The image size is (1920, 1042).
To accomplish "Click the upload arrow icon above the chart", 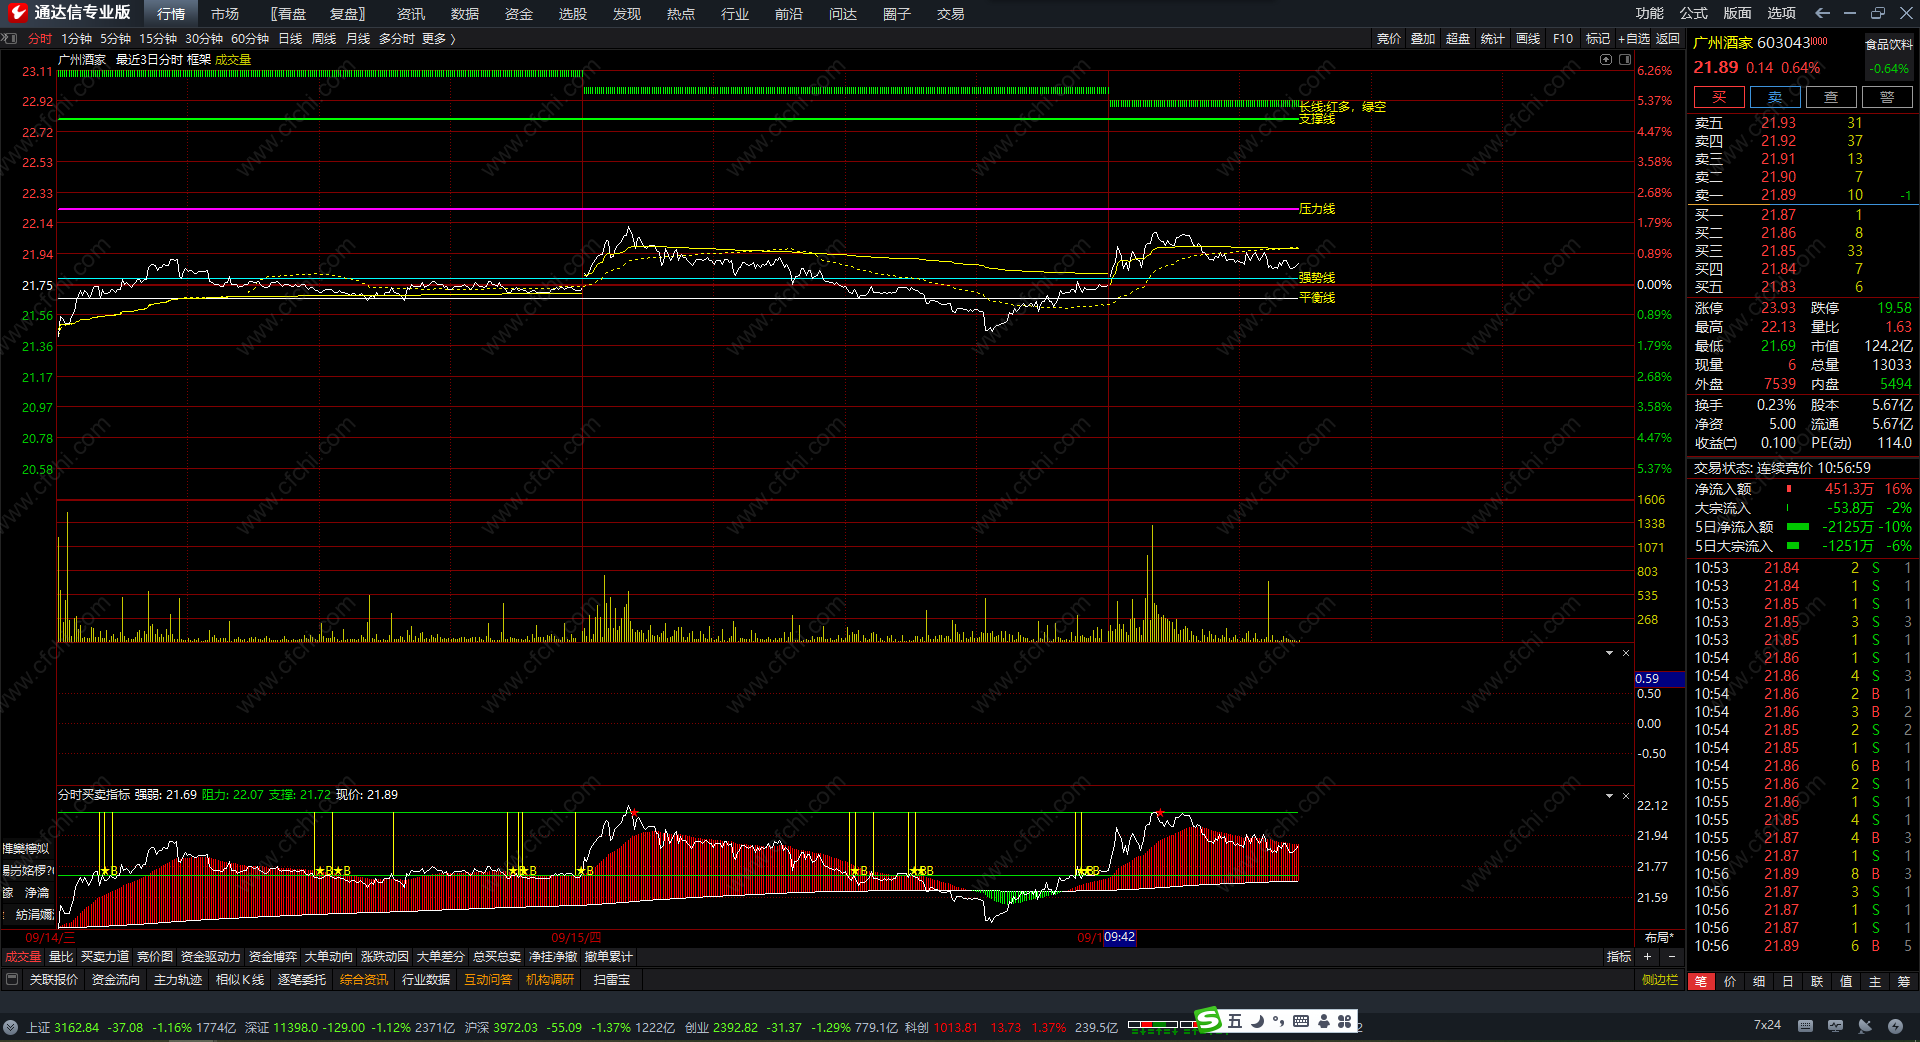I will [1606, 60].
